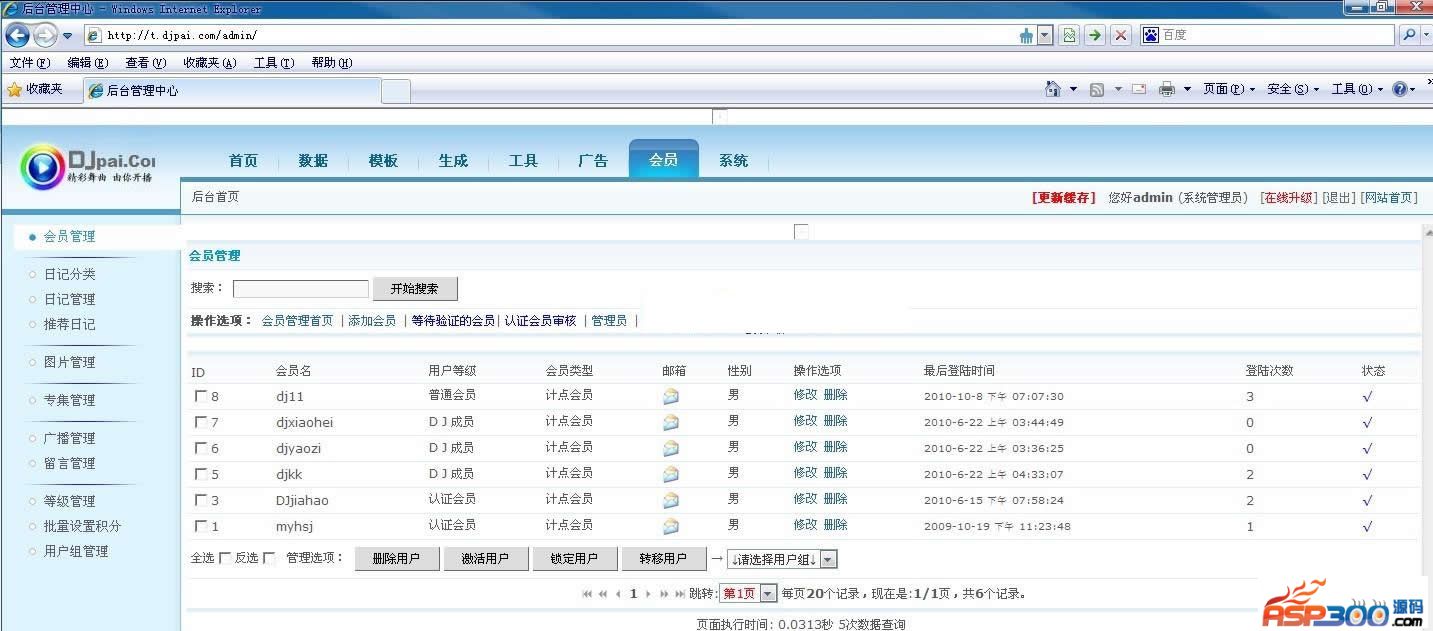
Task: Open the 第1页 page jump dropdown
Action: (748, 593)
